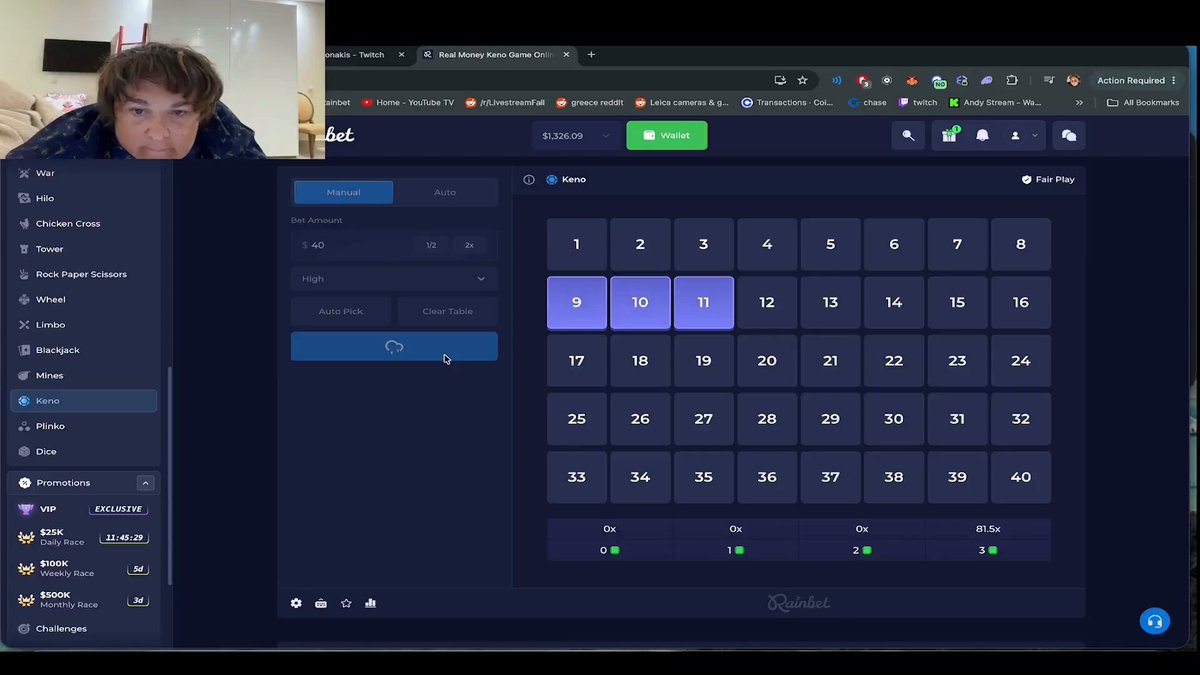The image size is (1200, 675).
Task: Open the browser Extensions puzzle icon
Action: coord(1012,80)
